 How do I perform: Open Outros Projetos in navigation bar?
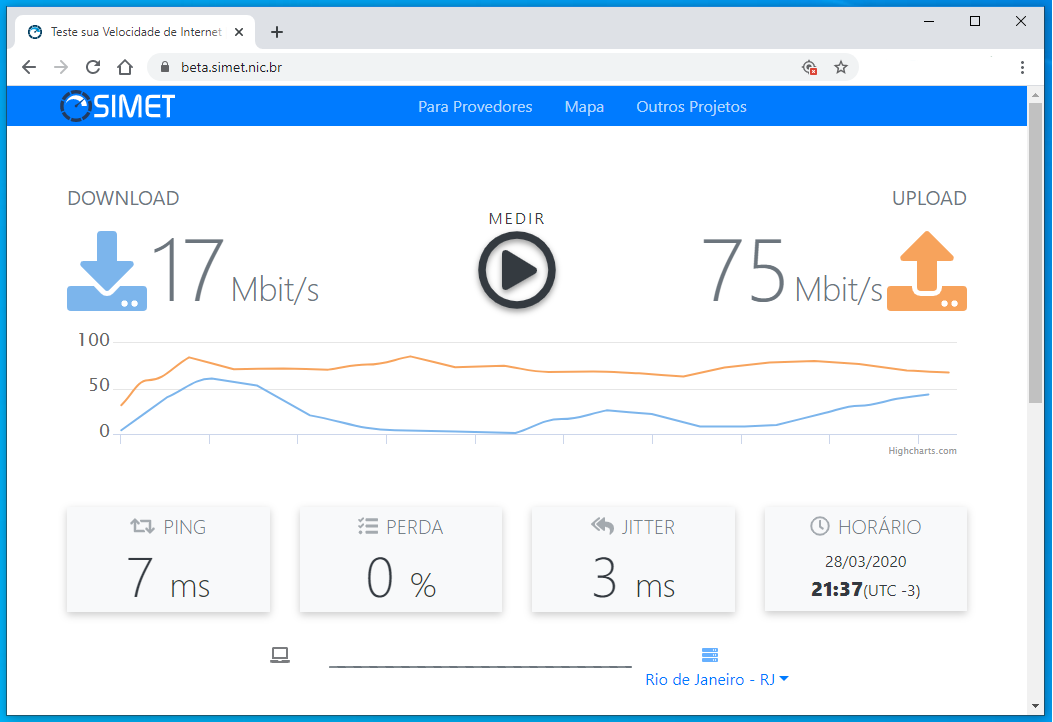click(x=691, y=107)
